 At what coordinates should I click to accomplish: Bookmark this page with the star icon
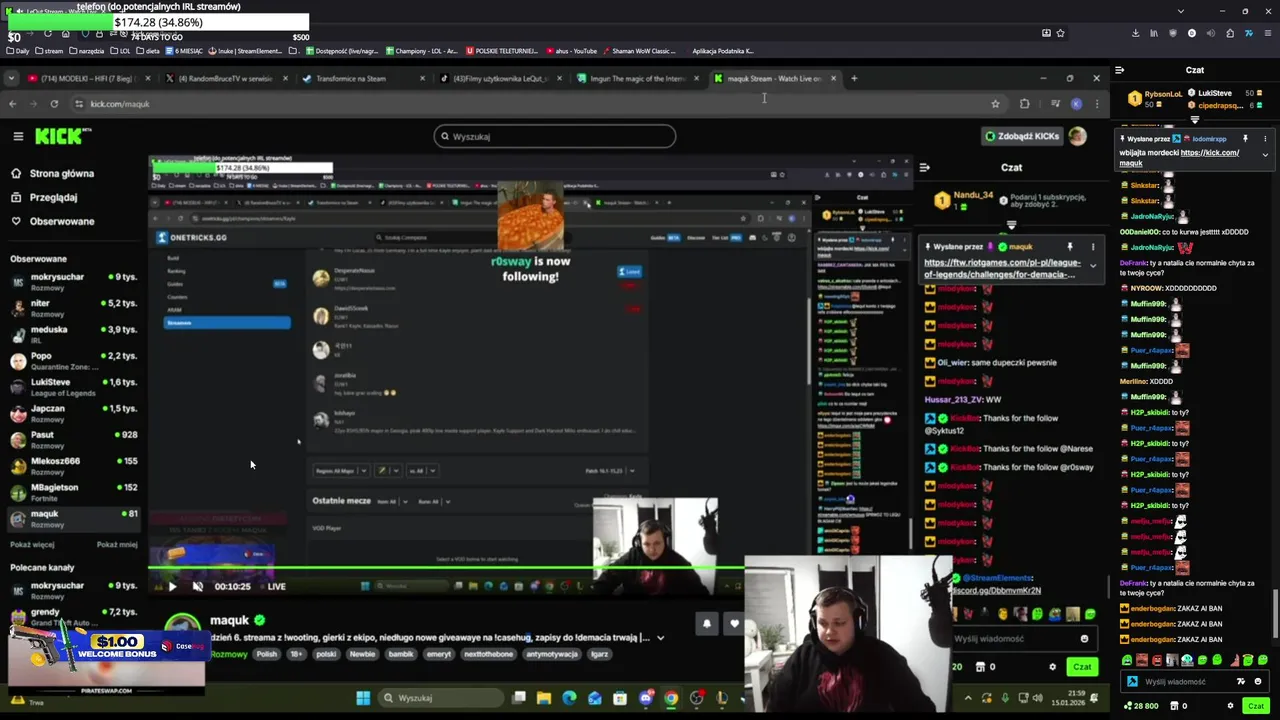click(995, 104)
